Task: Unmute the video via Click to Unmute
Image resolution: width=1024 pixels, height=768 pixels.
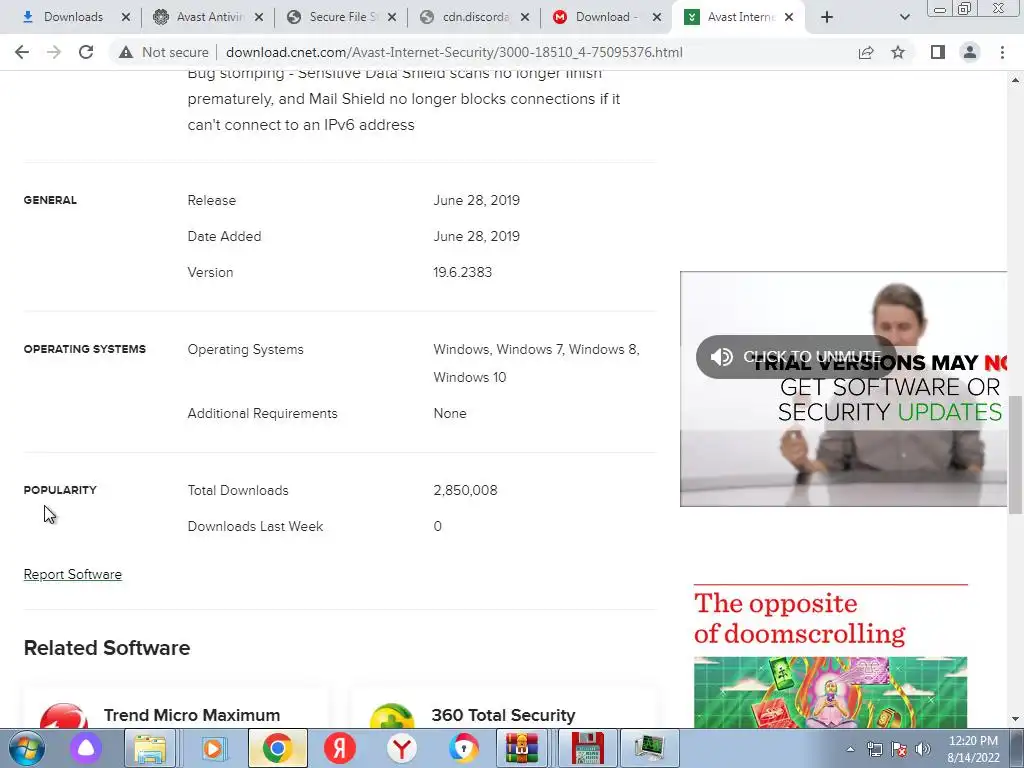Action: click(795, 357)
